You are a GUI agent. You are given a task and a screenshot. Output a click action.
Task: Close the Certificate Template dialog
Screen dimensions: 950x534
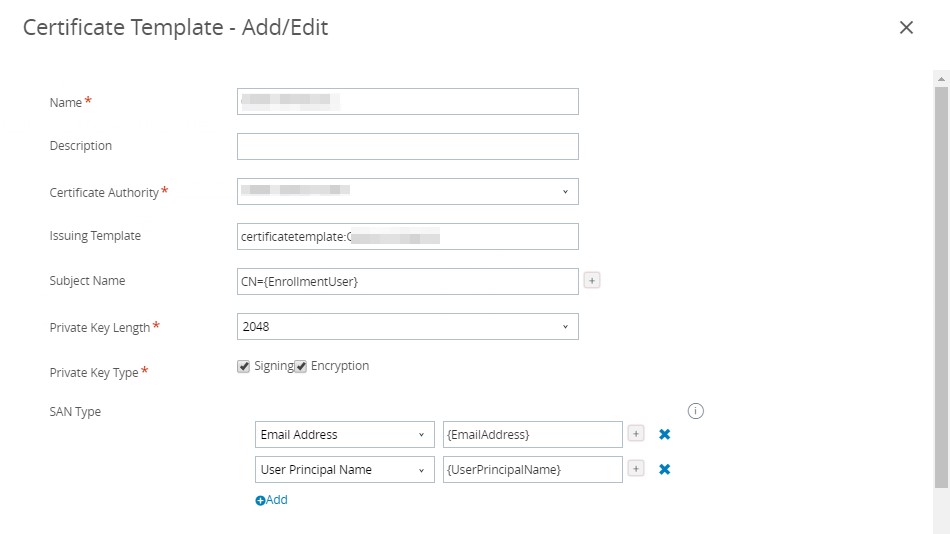[906, 28]
